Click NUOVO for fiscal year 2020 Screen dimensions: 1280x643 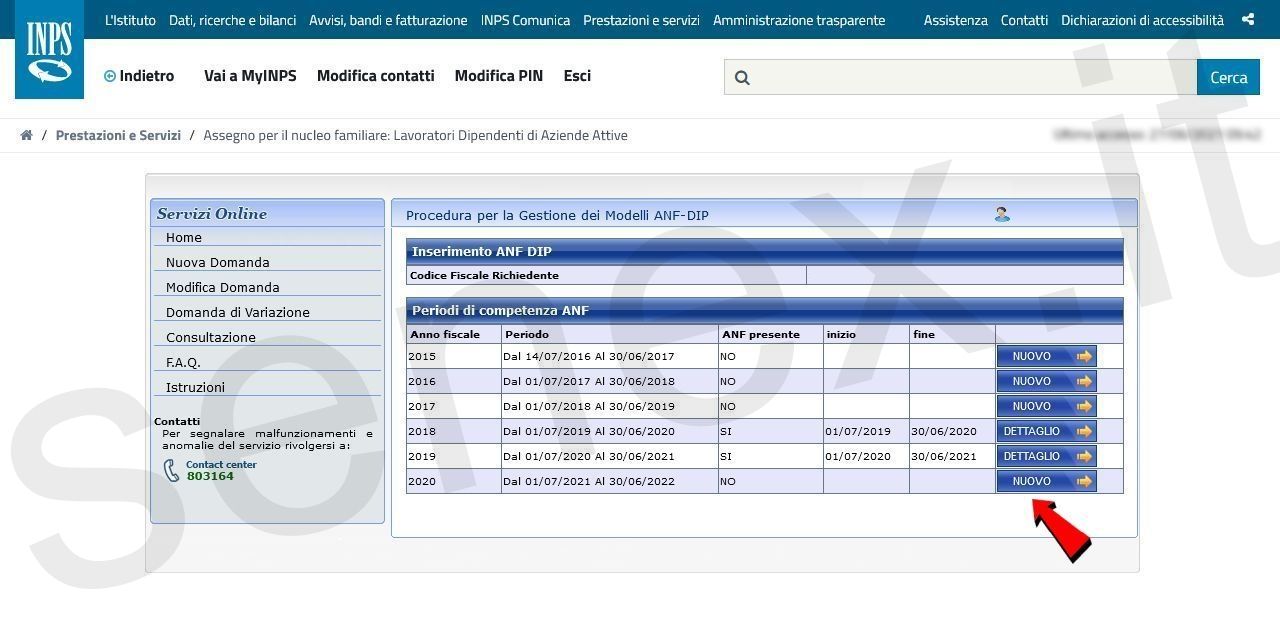point(1046,481)
